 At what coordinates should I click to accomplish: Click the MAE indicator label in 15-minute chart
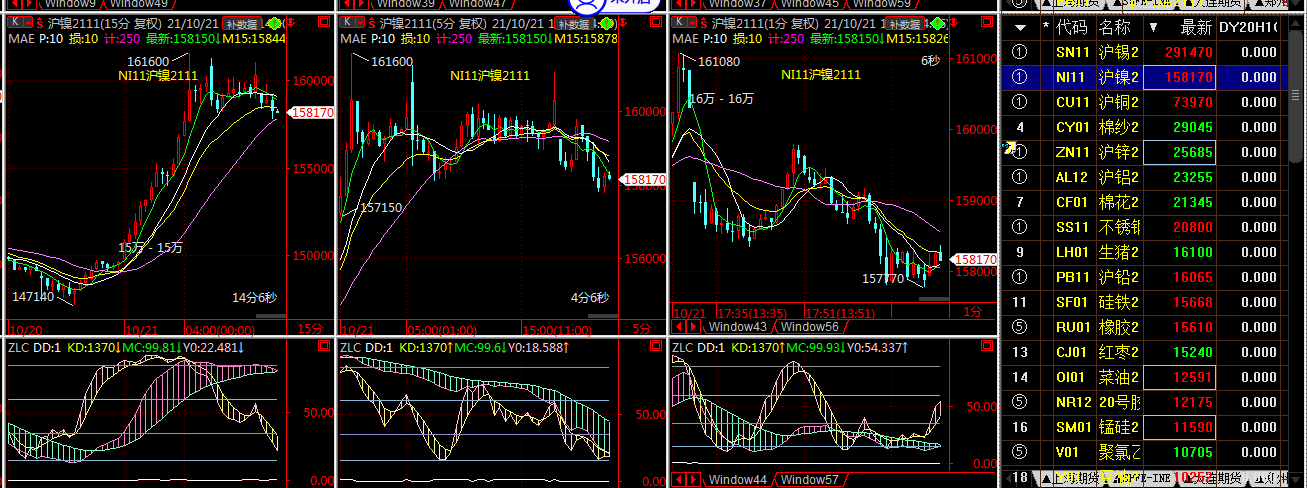coord(21,38)
